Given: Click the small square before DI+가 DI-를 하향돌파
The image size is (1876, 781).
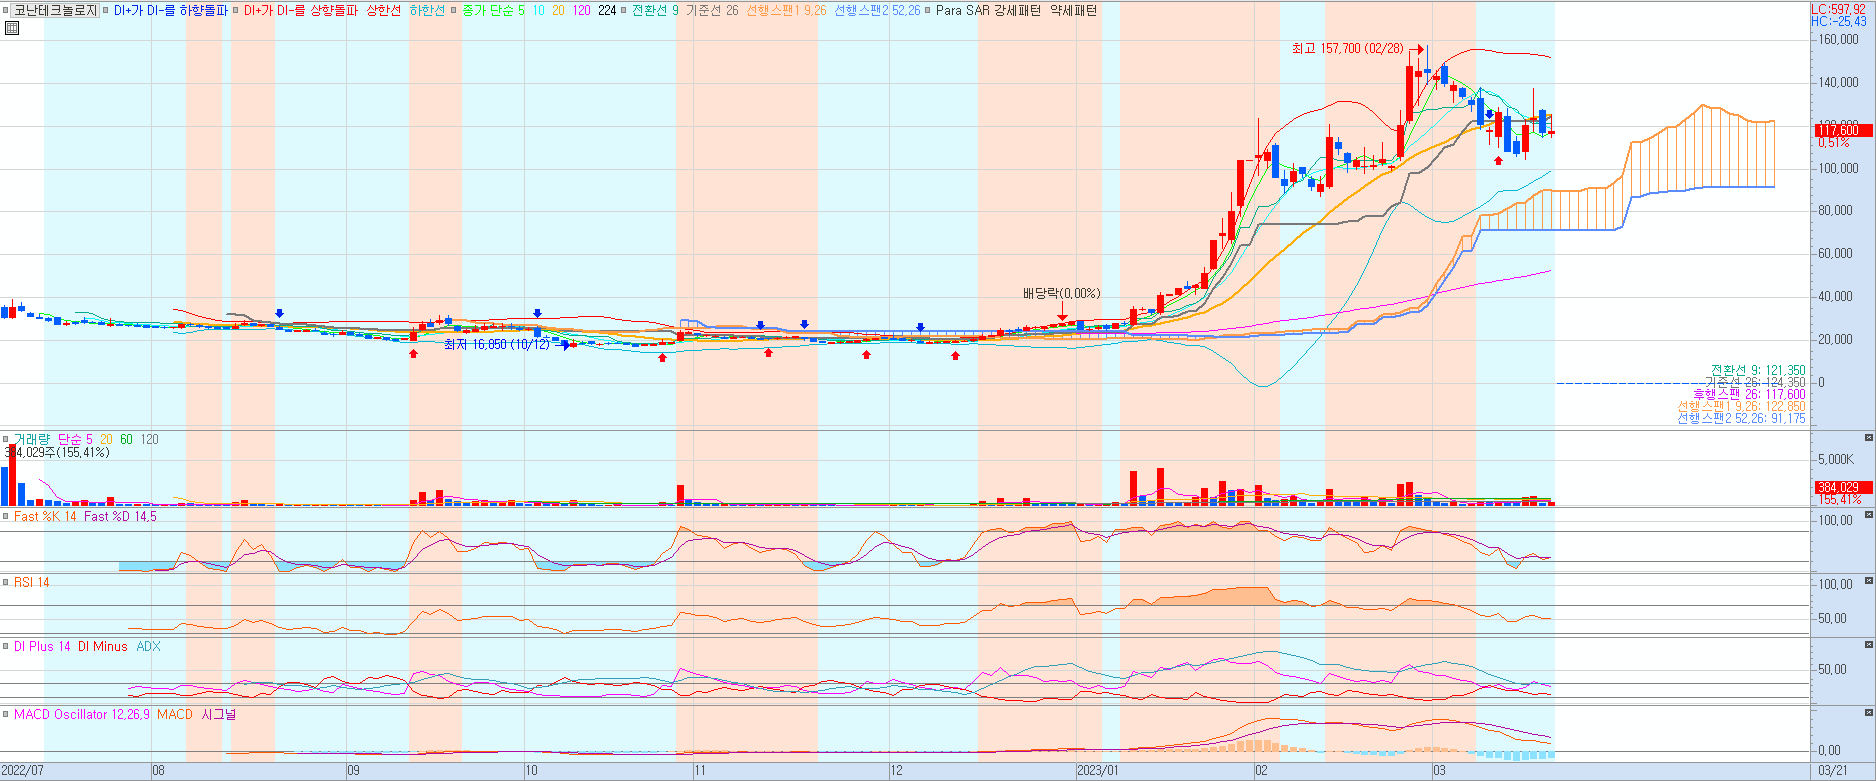Looking at the screenshot, I should tap(107, 11).
